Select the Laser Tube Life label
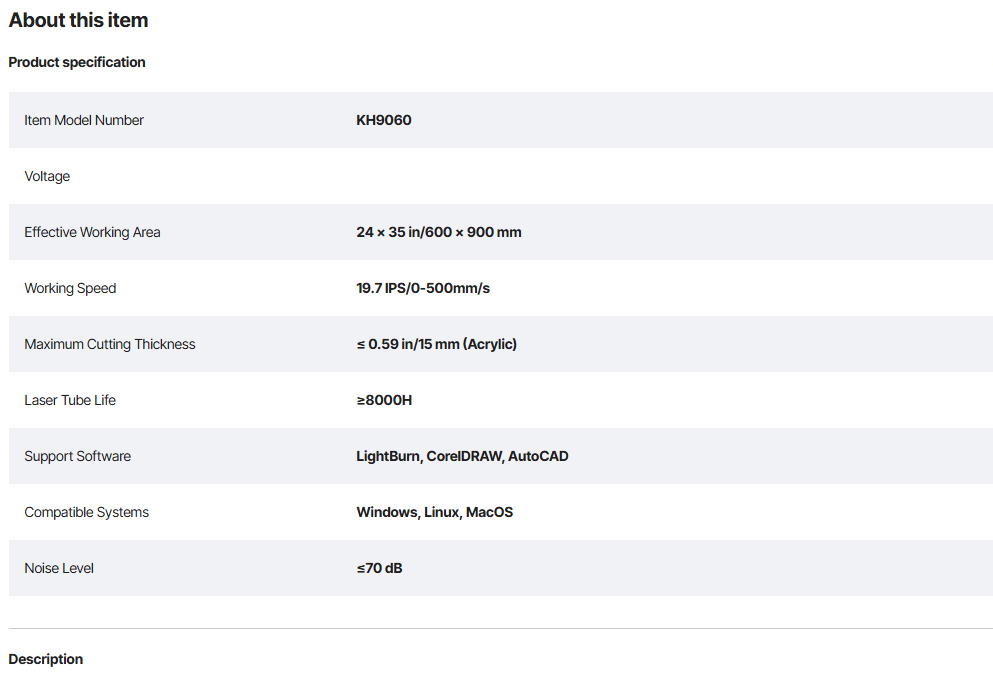 pos(70,400)
